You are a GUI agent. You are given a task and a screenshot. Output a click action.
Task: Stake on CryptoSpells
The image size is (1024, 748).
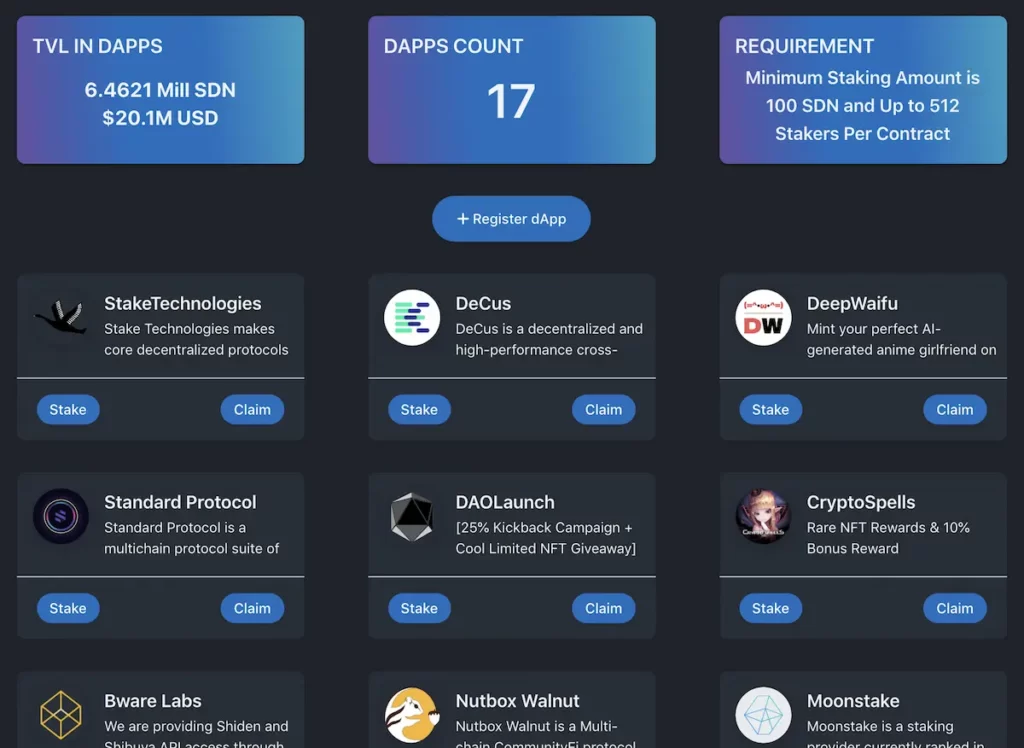pos(771,608)
